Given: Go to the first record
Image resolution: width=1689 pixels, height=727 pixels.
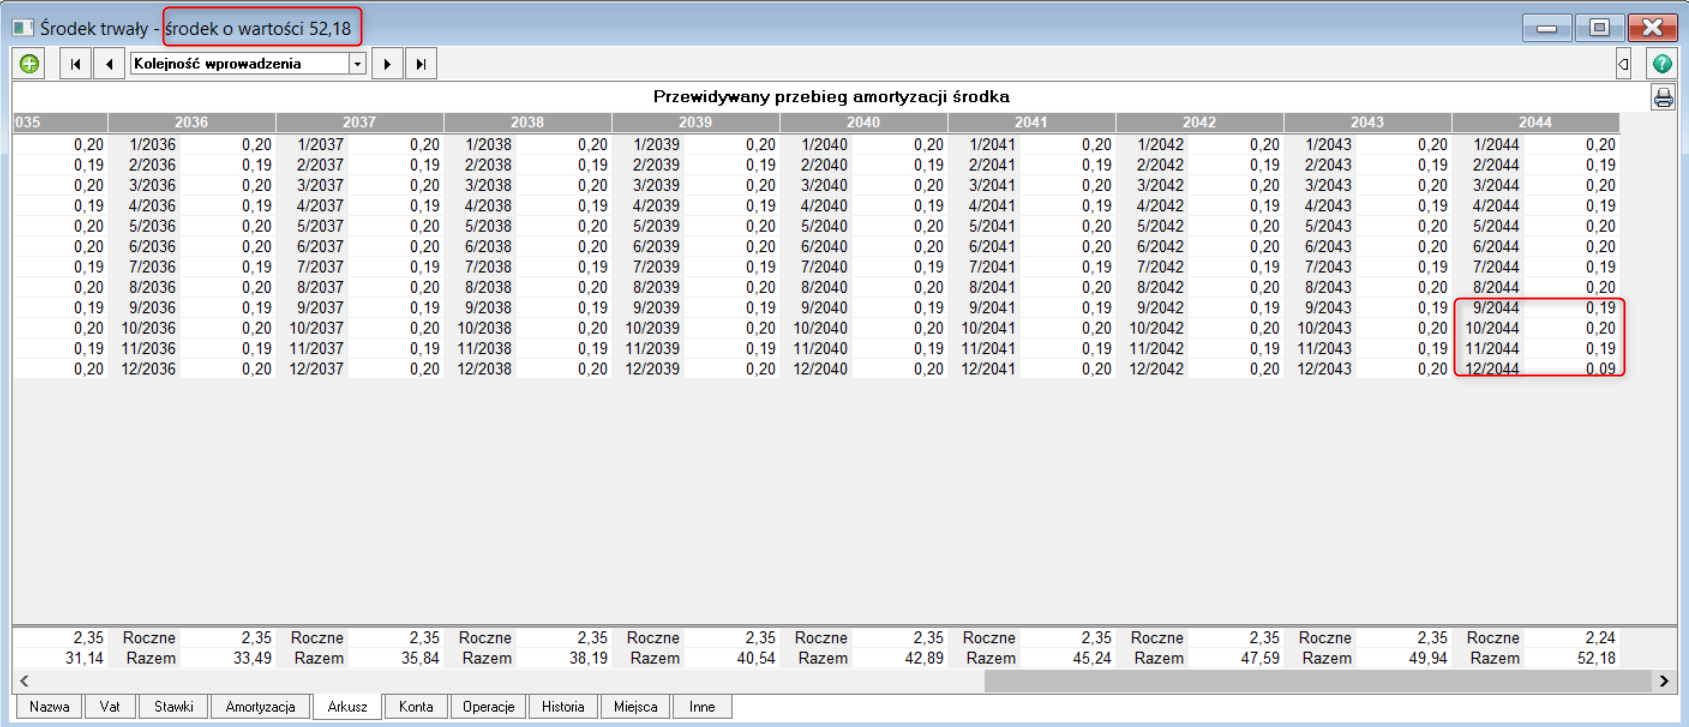Looking at the screenshot, I should (x=75, y=64).
